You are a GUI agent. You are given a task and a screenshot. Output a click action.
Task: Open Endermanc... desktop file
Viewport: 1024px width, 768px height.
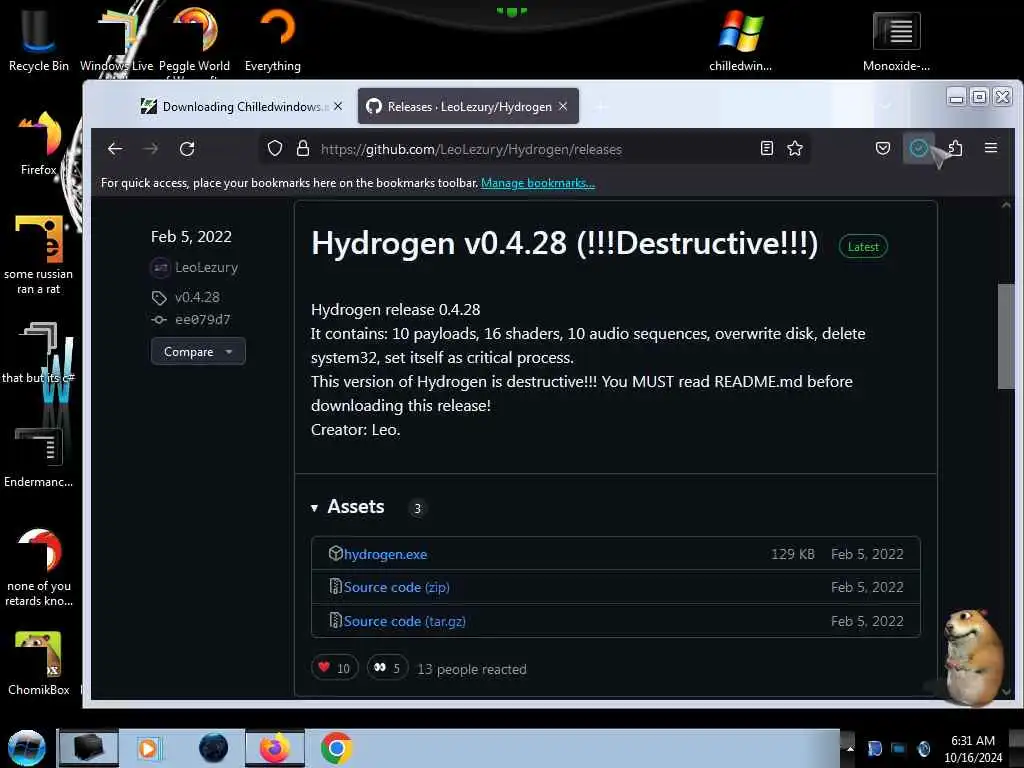tap(39, 457)
